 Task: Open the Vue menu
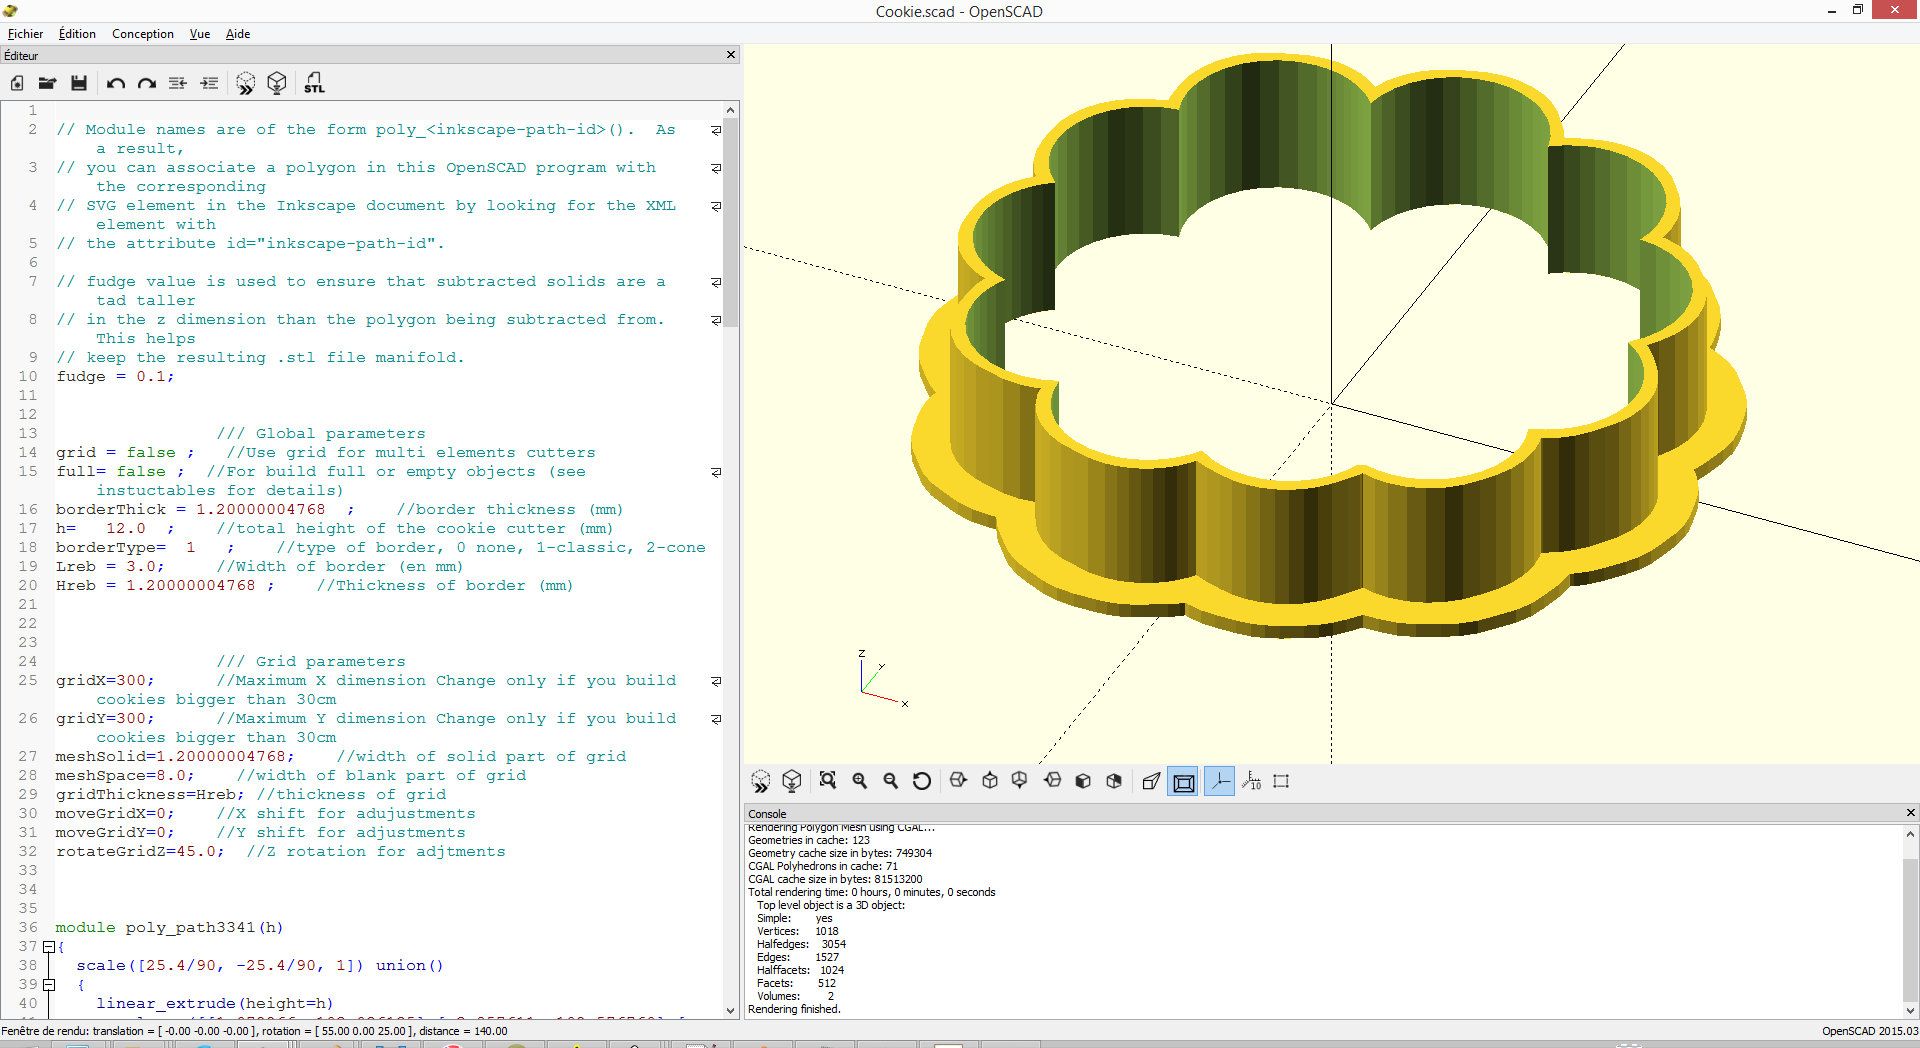(199, 33)
